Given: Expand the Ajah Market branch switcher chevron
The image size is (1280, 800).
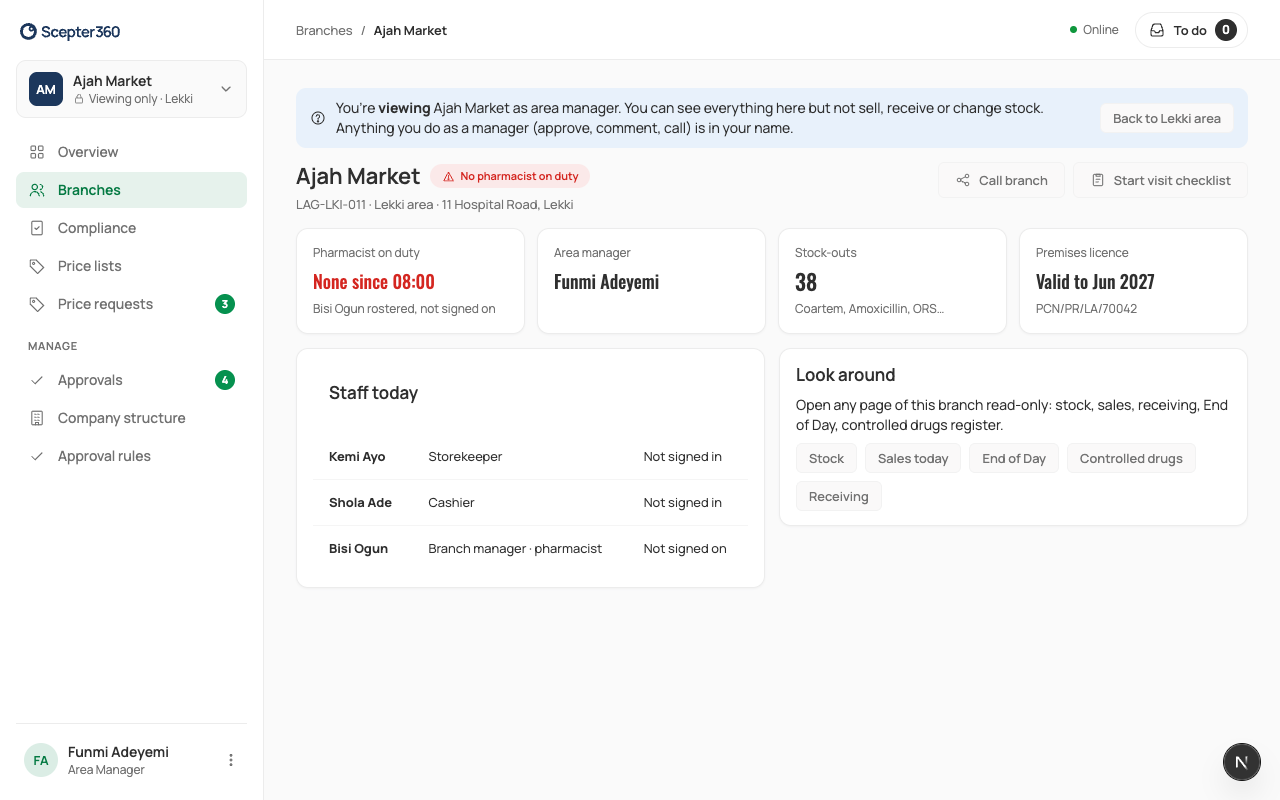Looking at the screenshot, I should [x=226, y=89].
